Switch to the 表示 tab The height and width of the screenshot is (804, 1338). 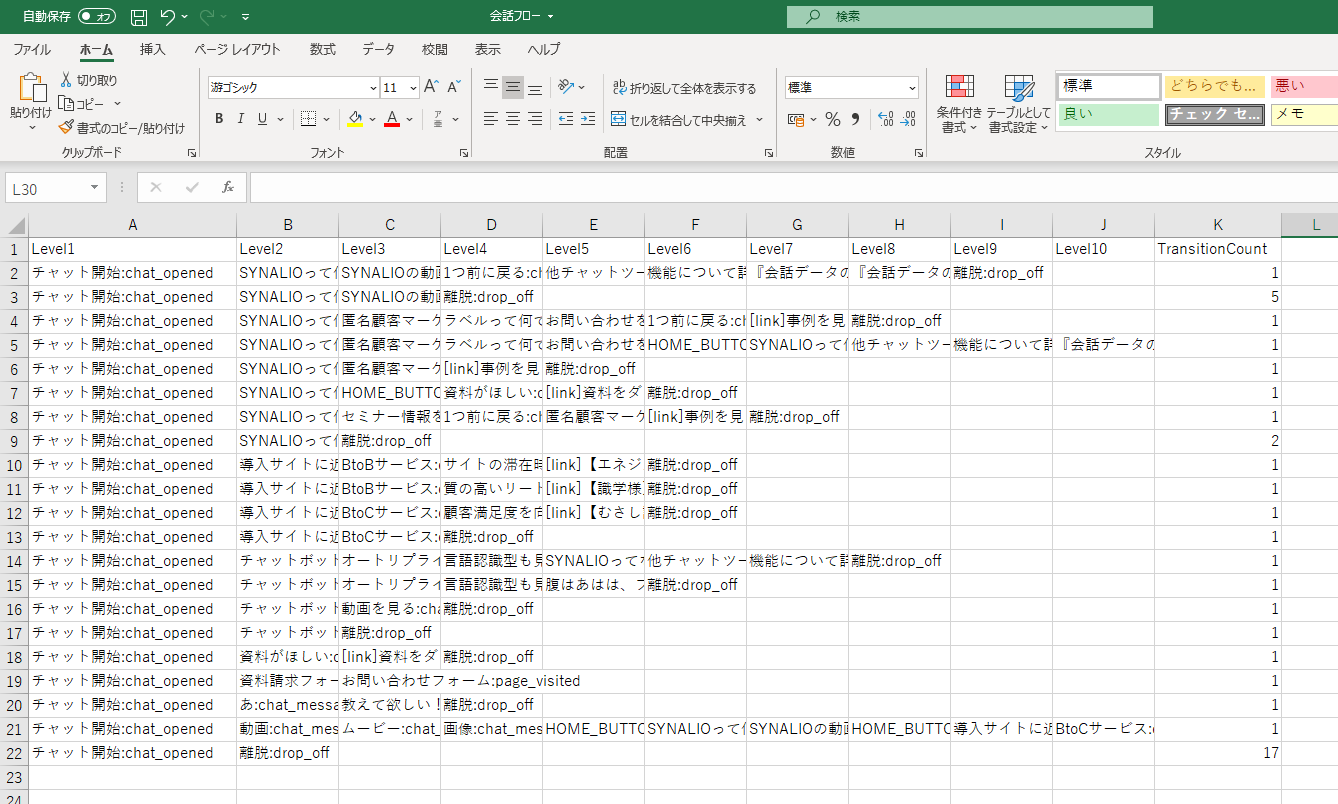[488, 49]
